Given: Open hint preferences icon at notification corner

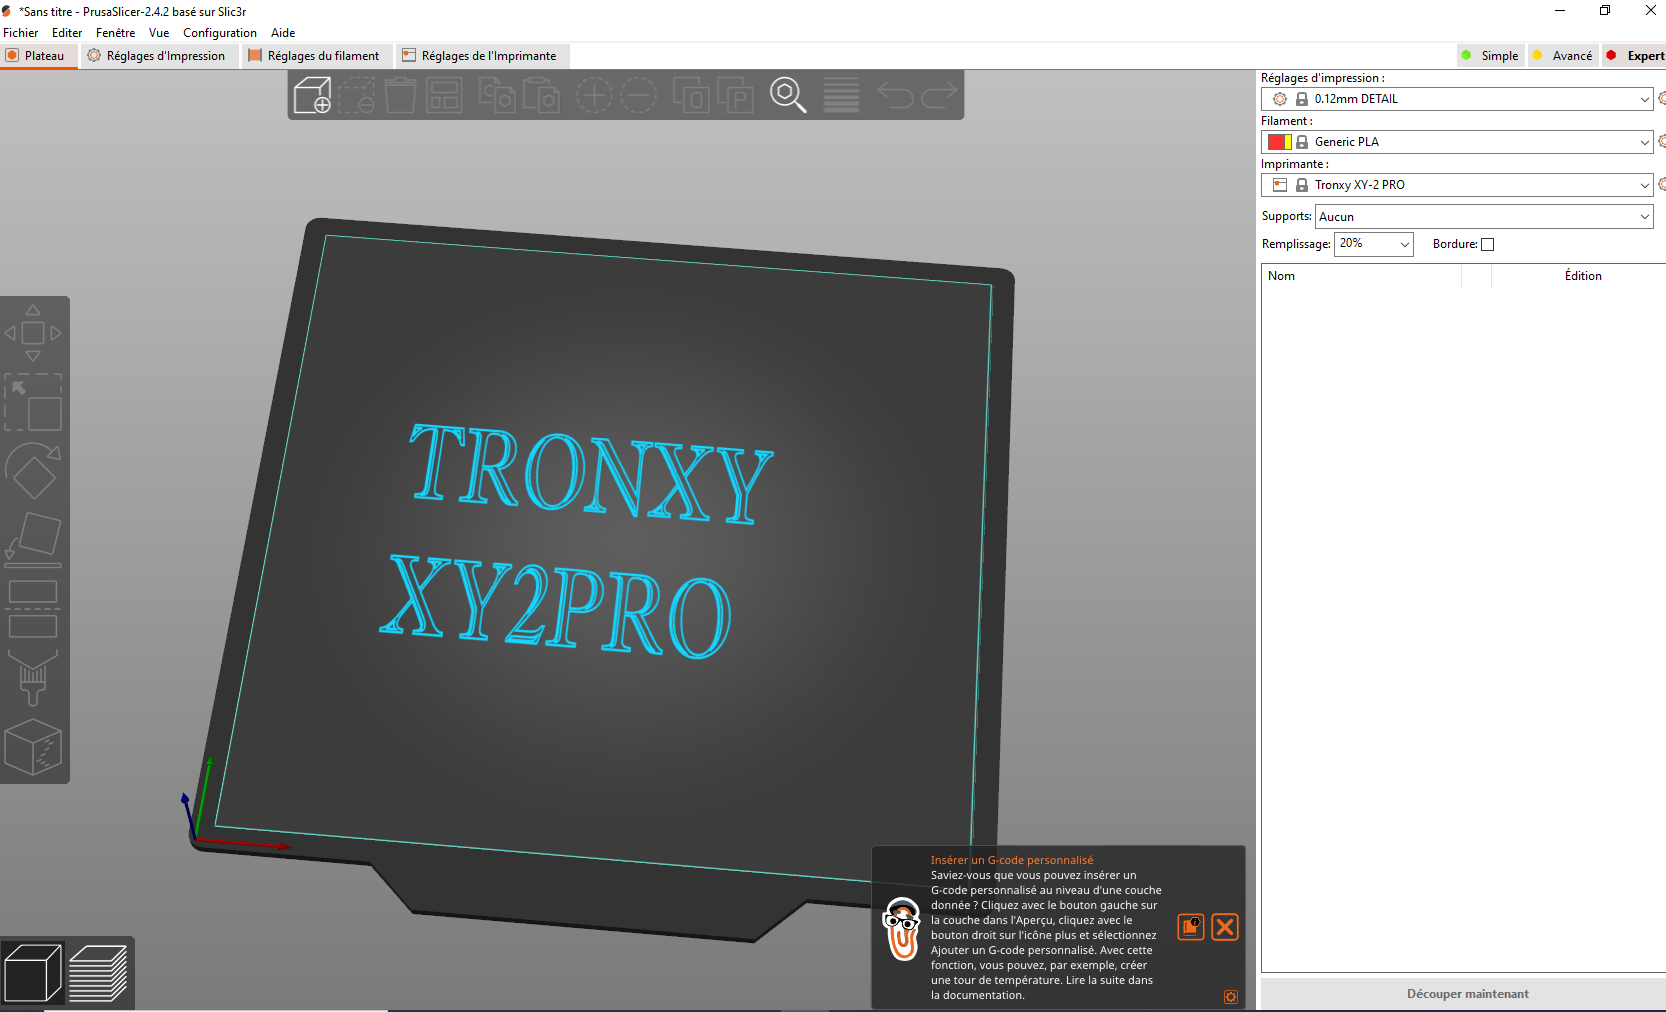Looking at the screenshot, I should tap(1231, 997).
